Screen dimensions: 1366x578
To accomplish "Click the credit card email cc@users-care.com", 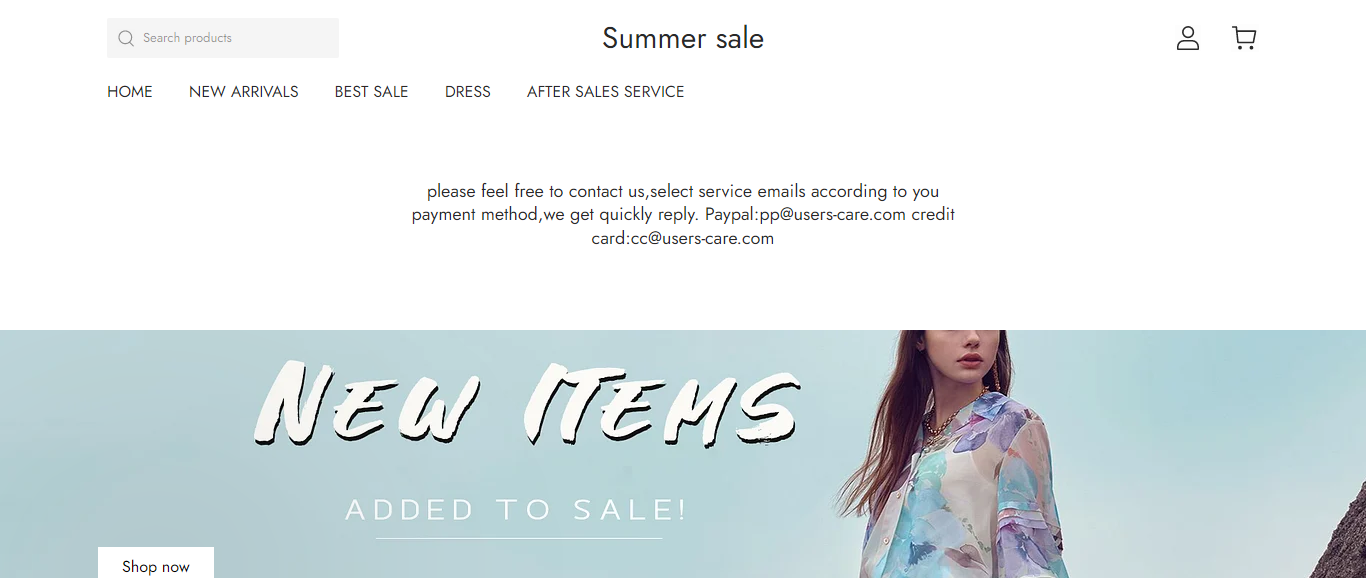I will (x=702, y=239).
